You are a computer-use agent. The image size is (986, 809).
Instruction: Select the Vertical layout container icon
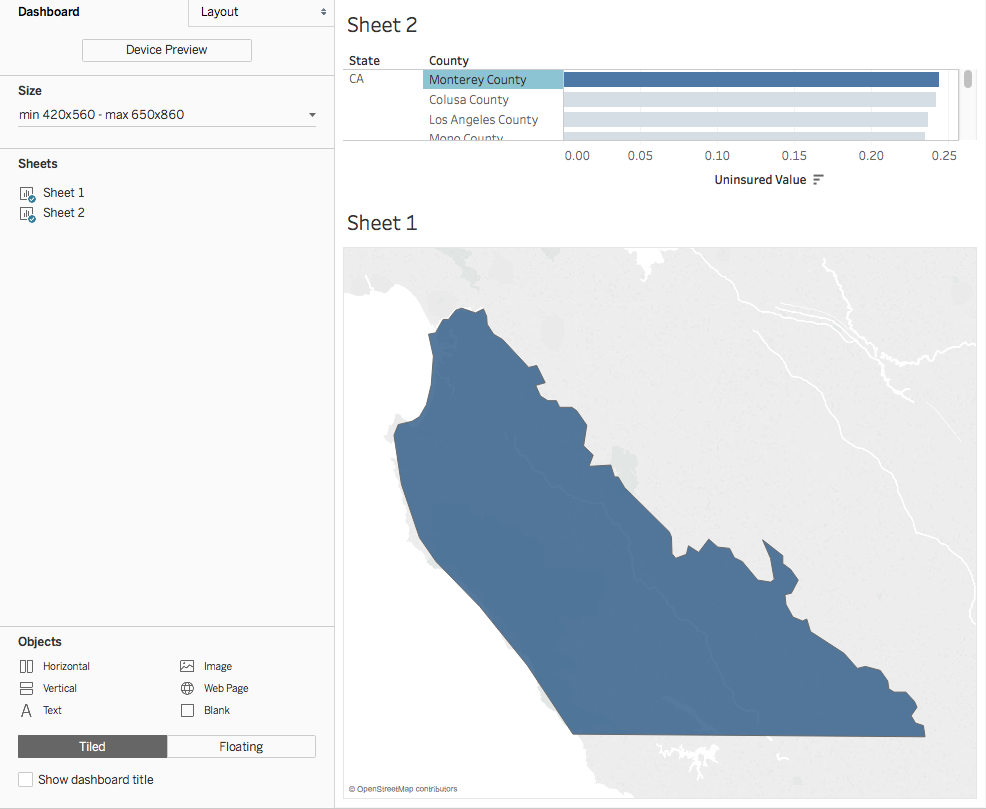point(27,688)
